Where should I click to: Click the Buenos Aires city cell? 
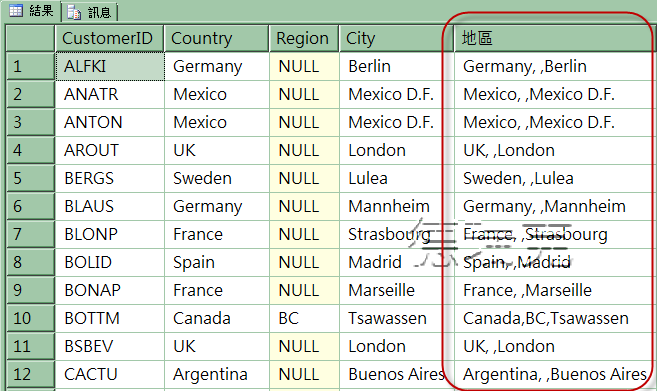tap(396, 375)
